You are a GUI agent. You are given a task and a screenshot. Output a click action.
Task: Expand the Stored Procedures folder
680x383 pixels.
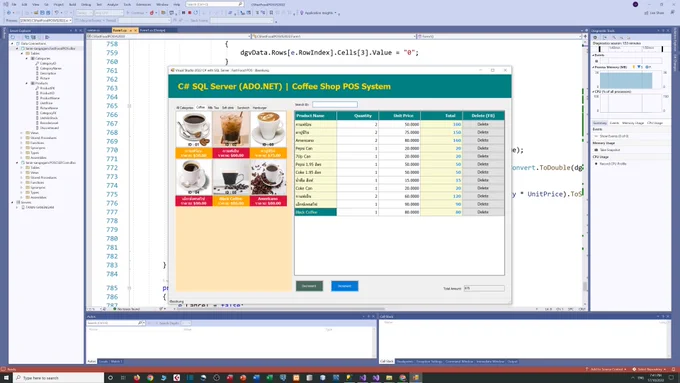point(22,138)
